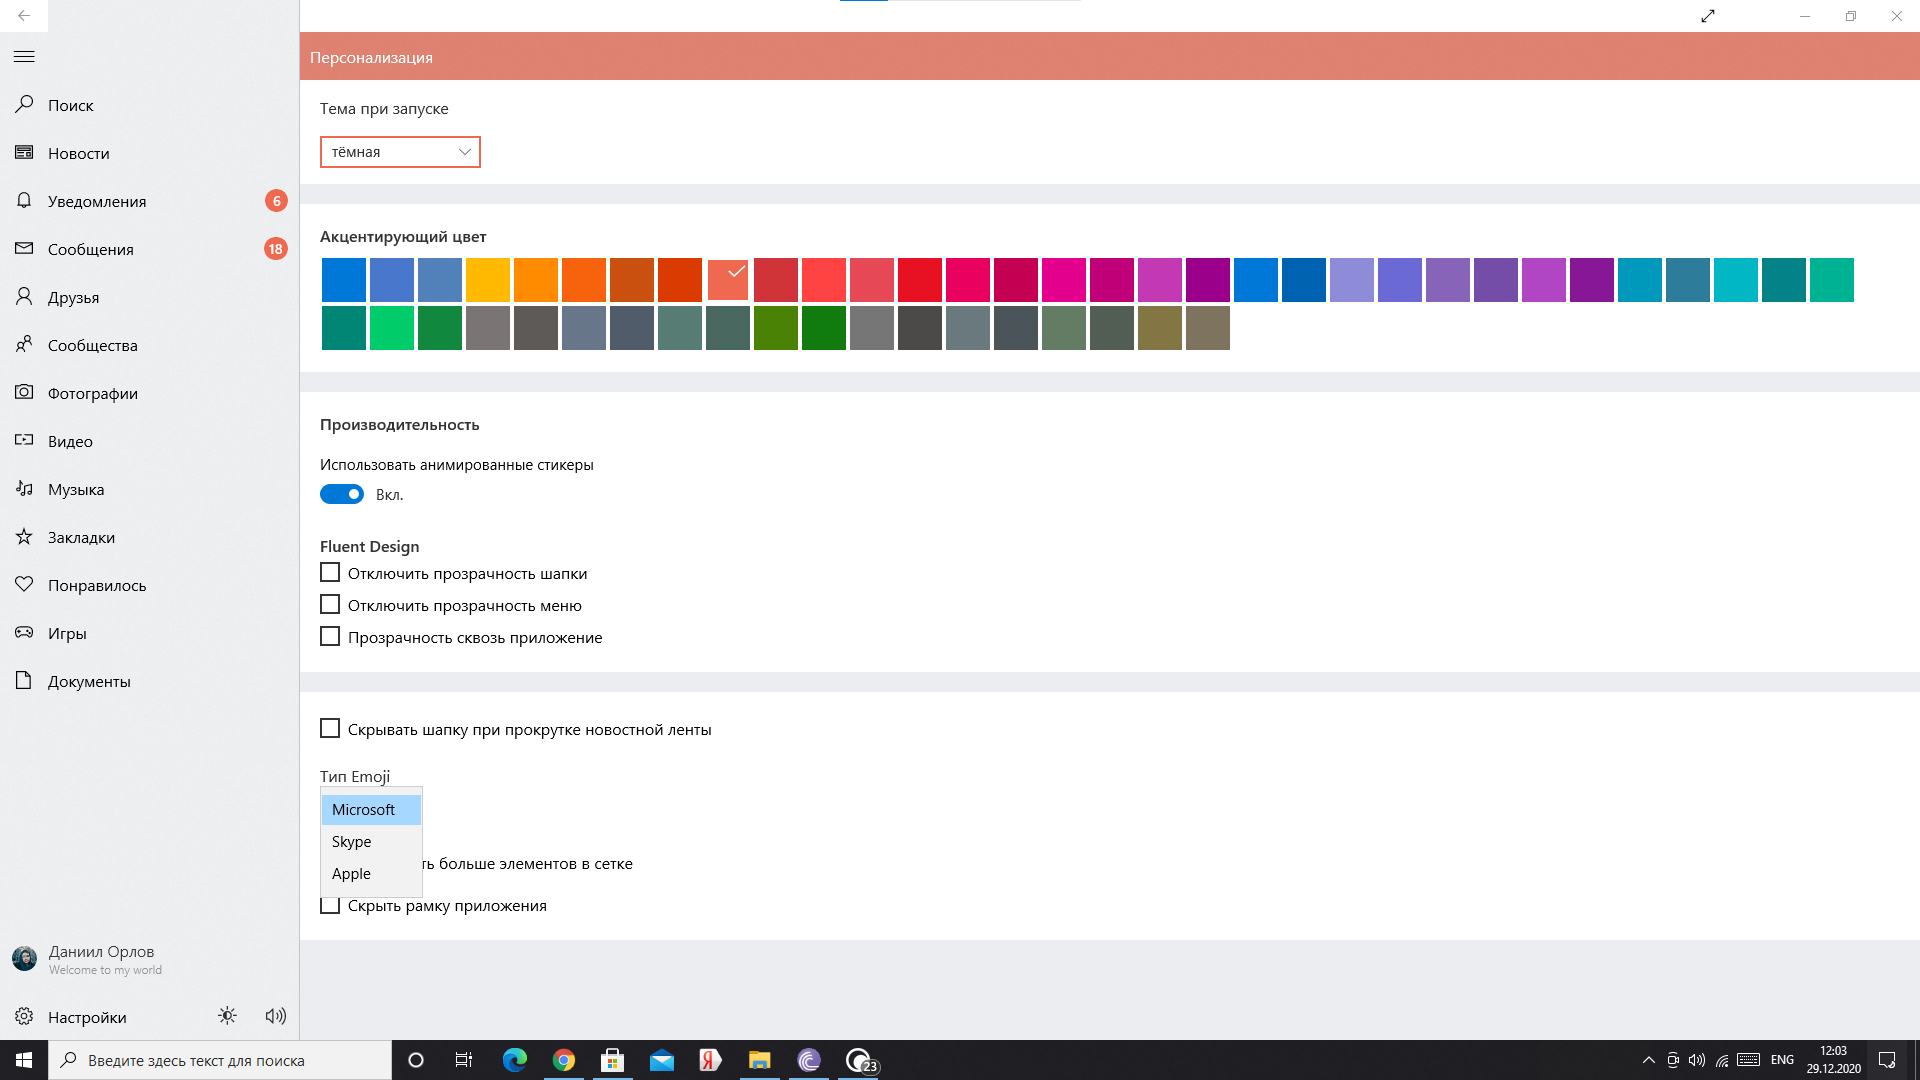
Task: Open Notifications with bell icon
Action: tap(96, 201)
